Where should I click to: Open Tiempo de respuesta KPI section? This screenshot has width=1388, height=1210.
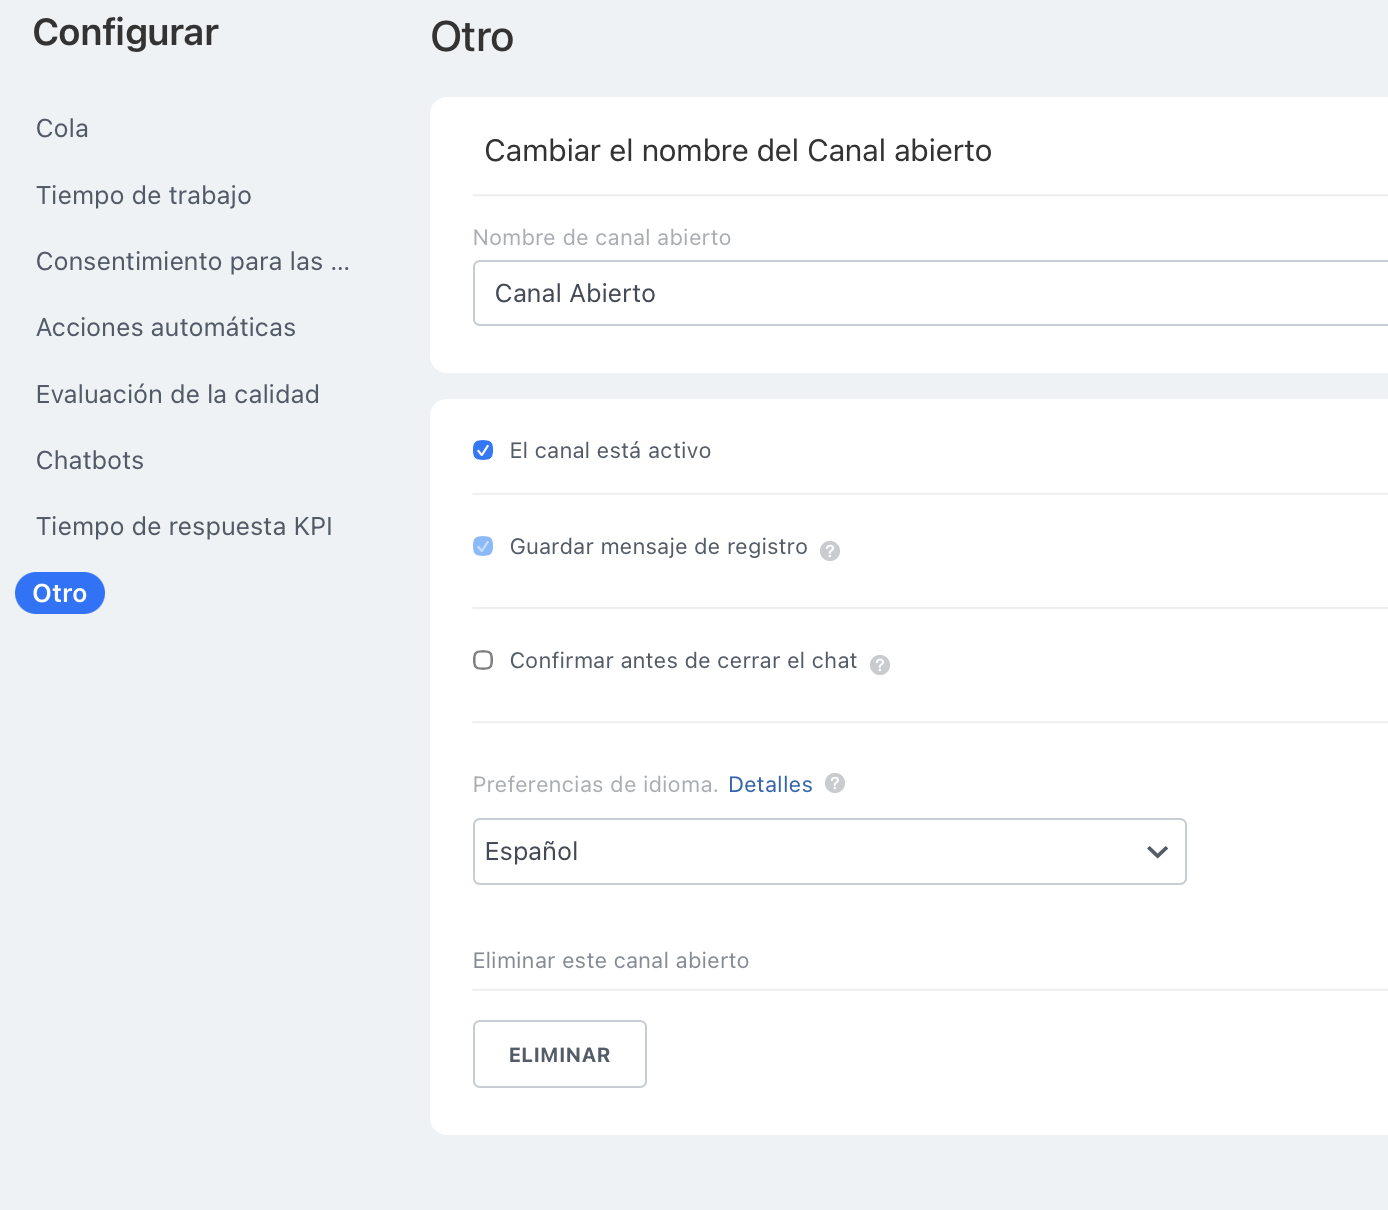tap(184, 527)
